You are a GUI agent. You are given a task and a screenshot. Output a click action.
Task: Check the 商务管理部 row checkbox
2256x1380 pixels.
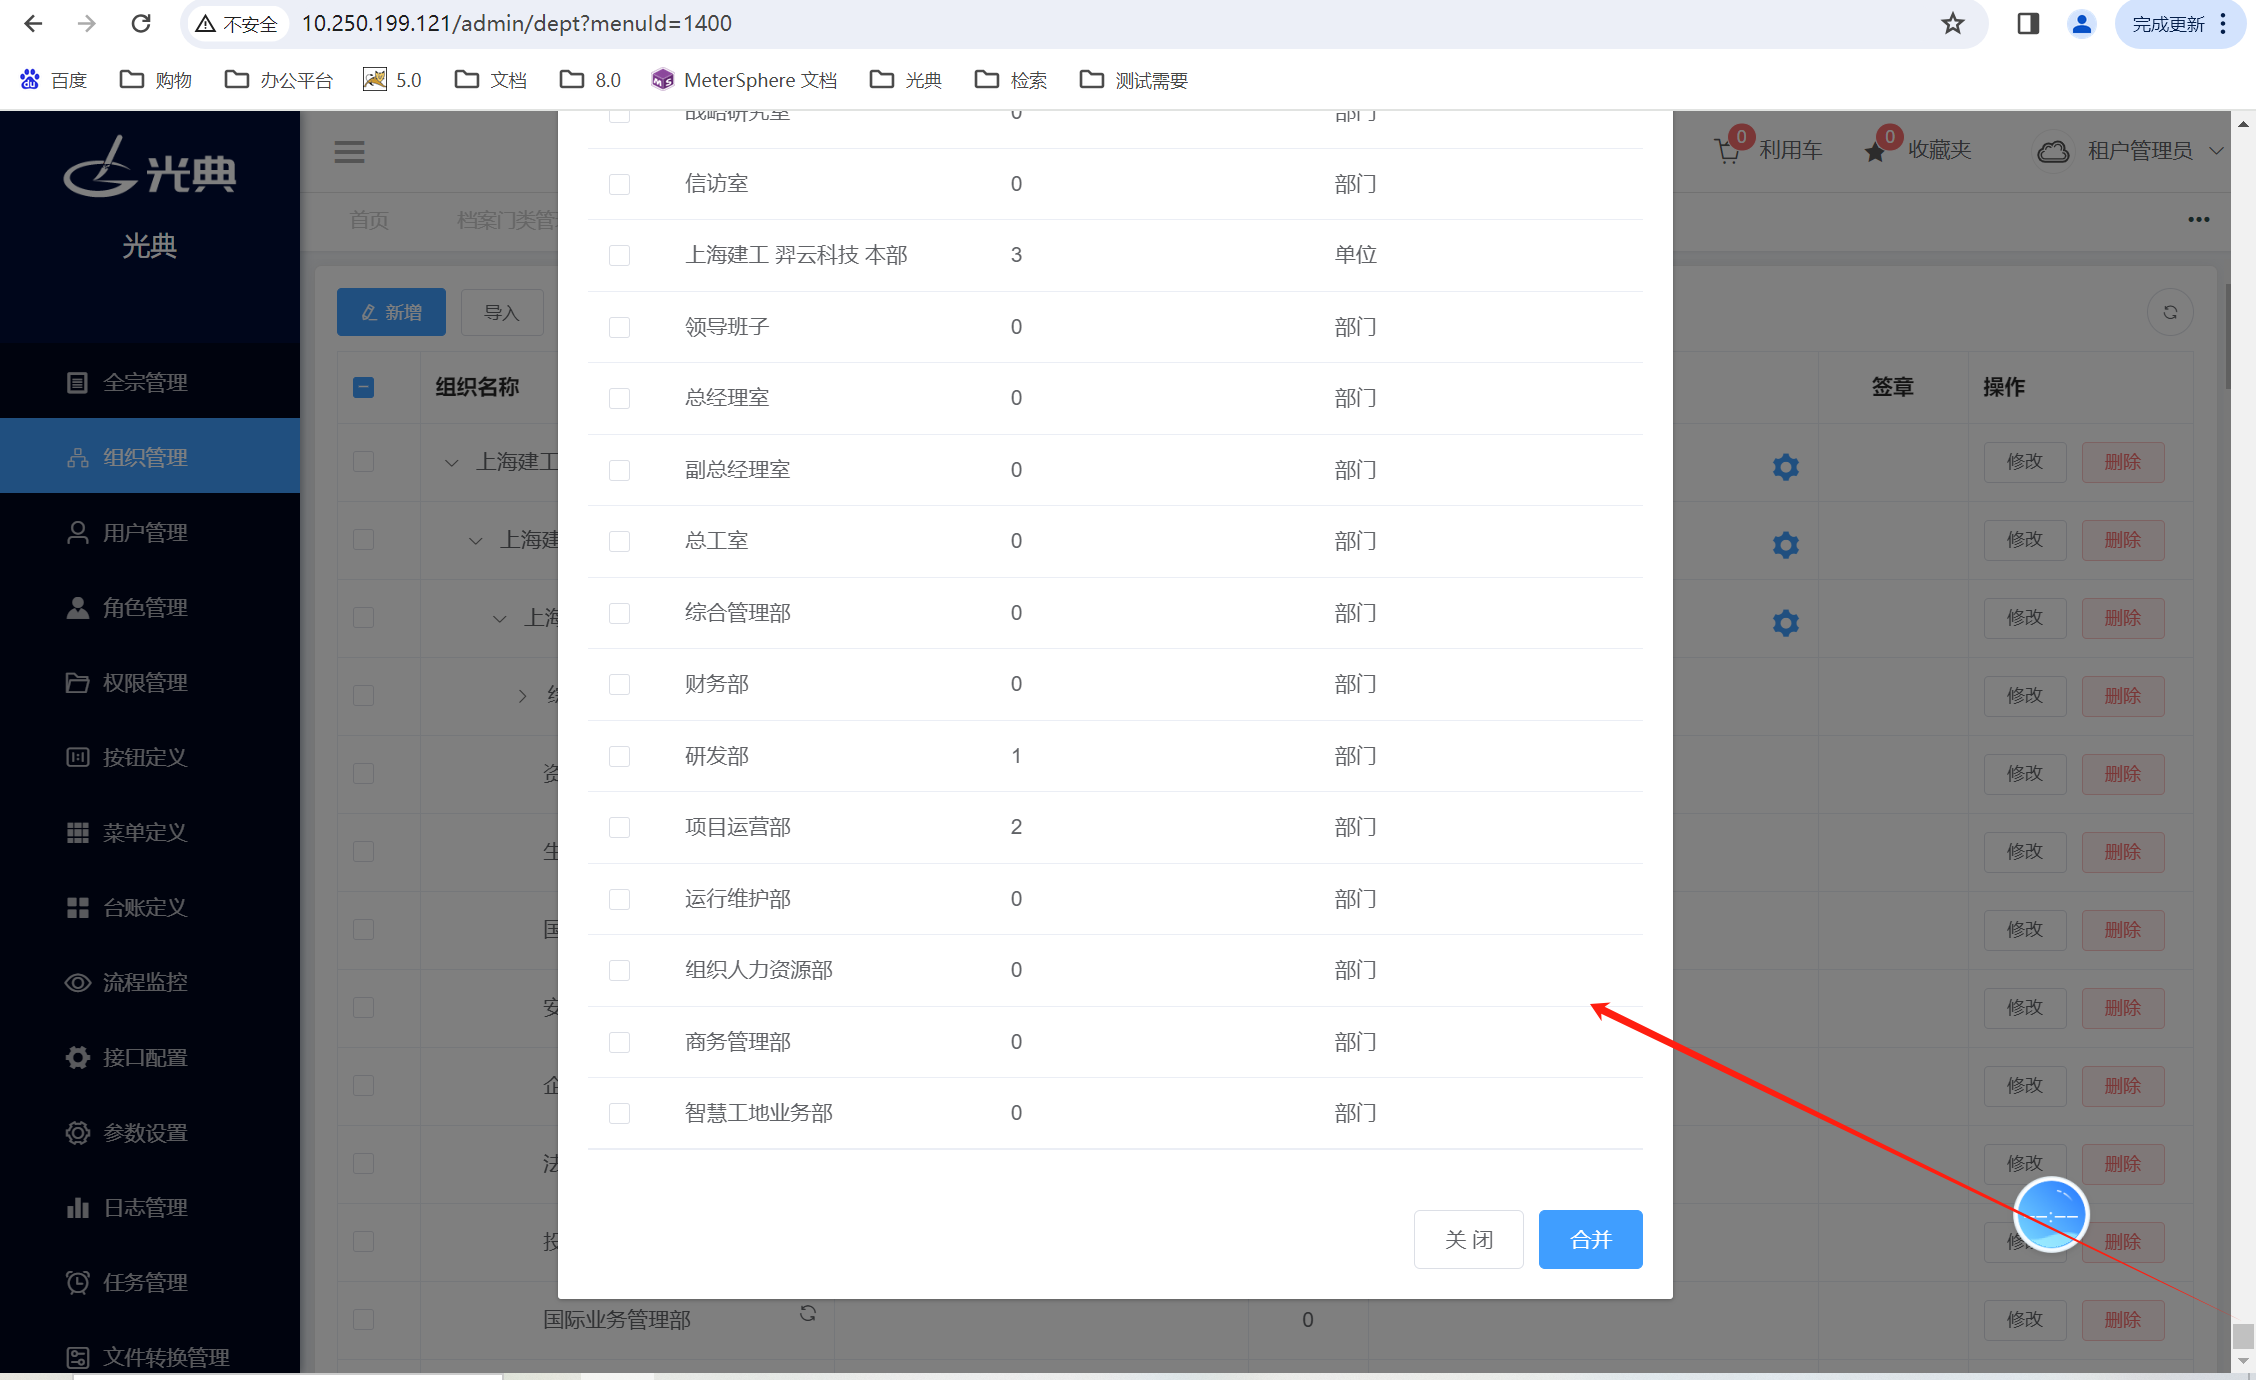620,1042
